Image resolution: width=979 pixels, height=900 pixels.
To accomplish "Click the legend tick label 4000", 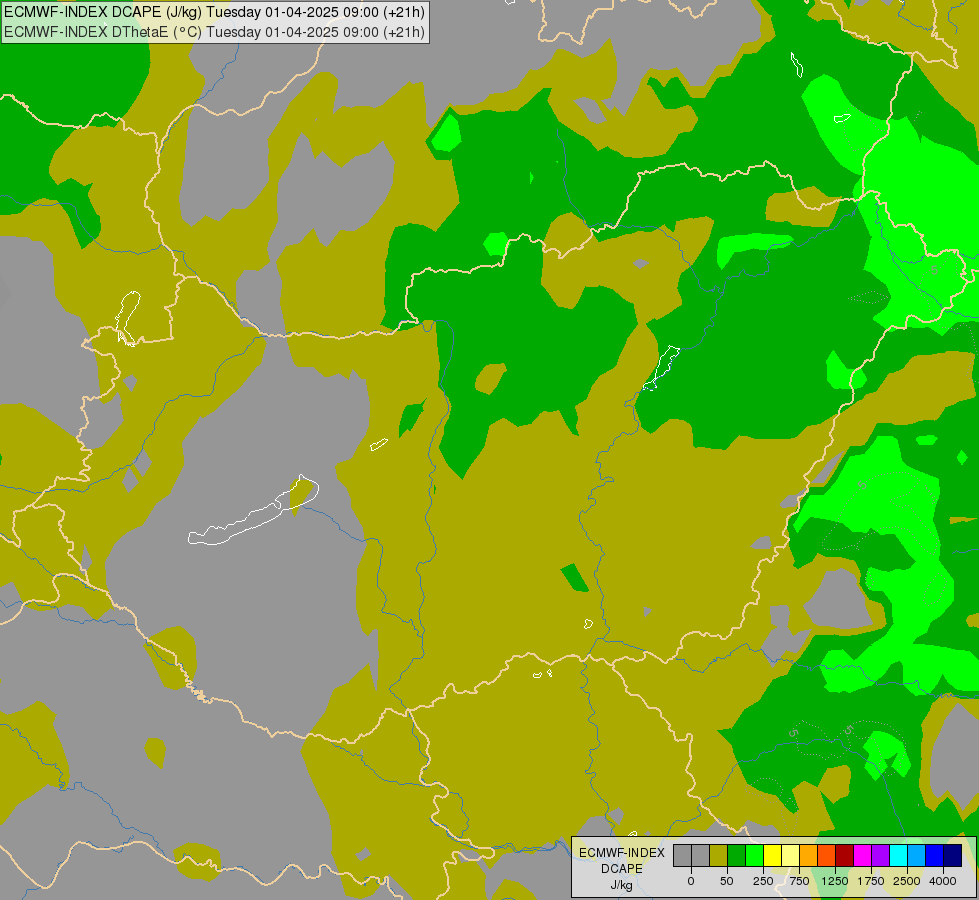I will coord(943,881).
